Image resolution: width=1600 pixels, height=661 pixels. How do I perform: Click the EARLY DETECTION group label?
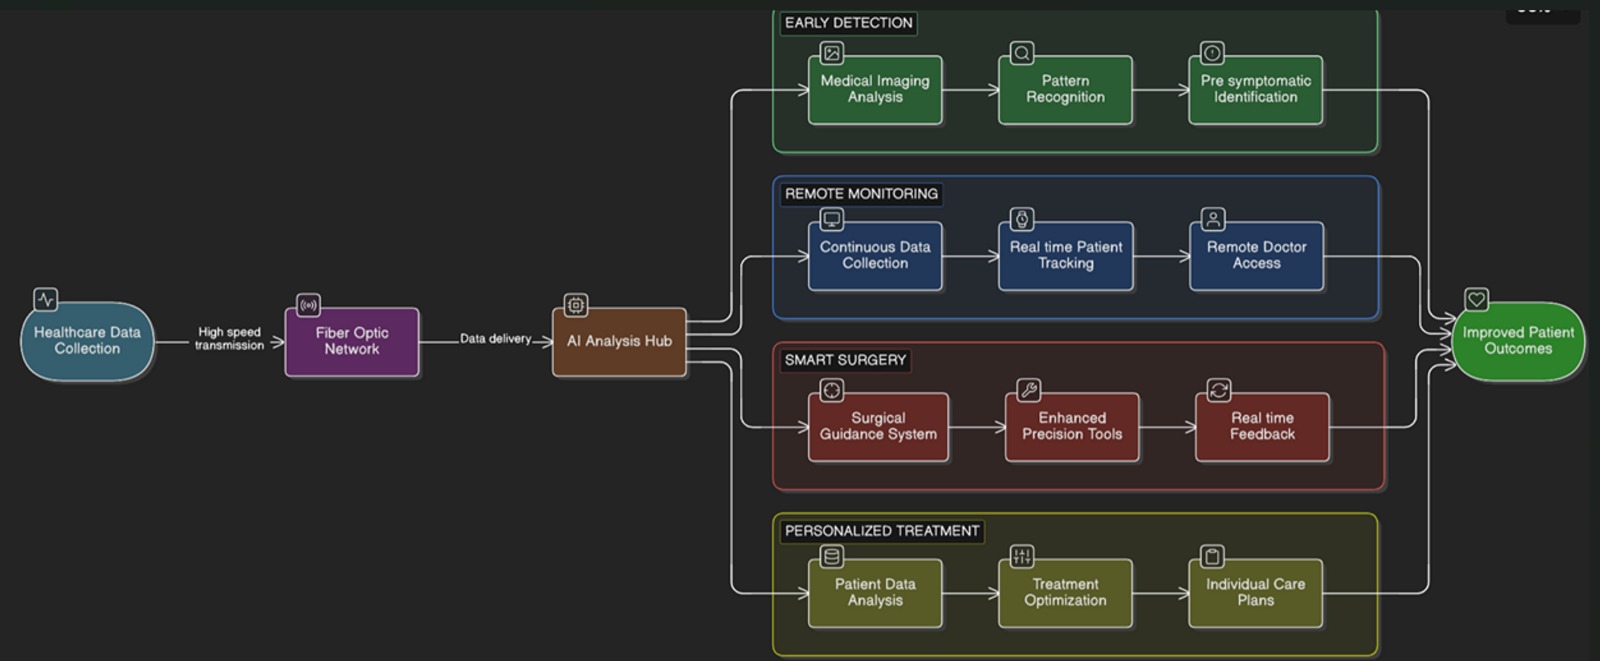[x=848, y=23]
